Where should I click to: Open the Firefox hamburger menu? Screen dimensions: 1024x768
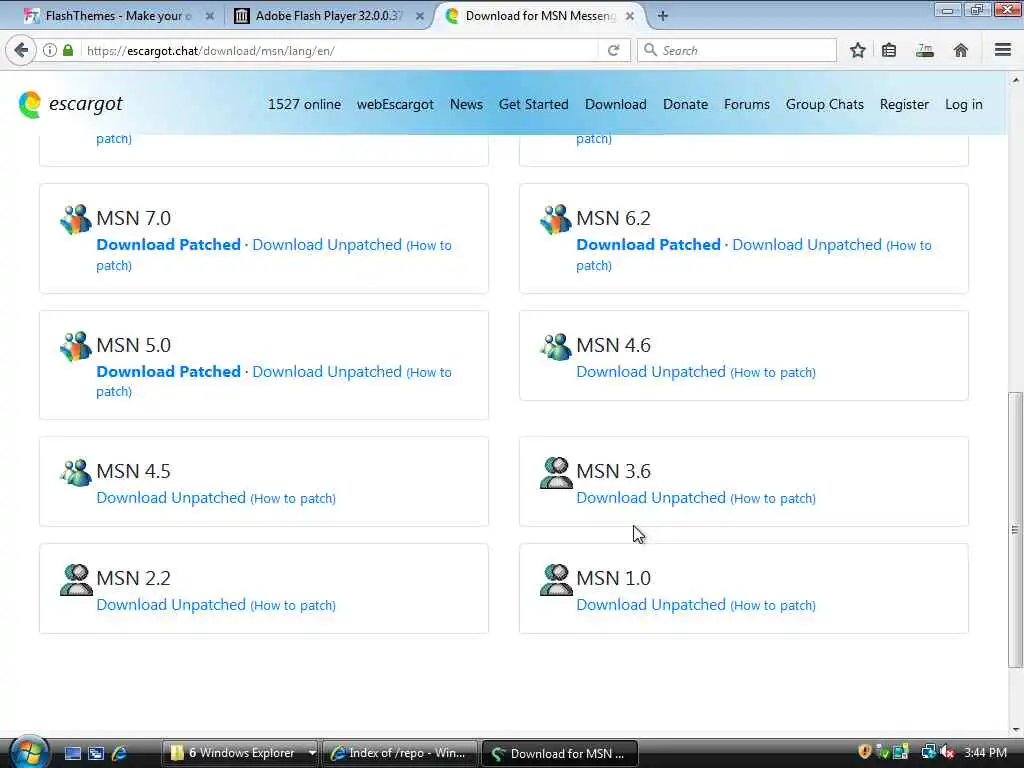pos(1002,50)
